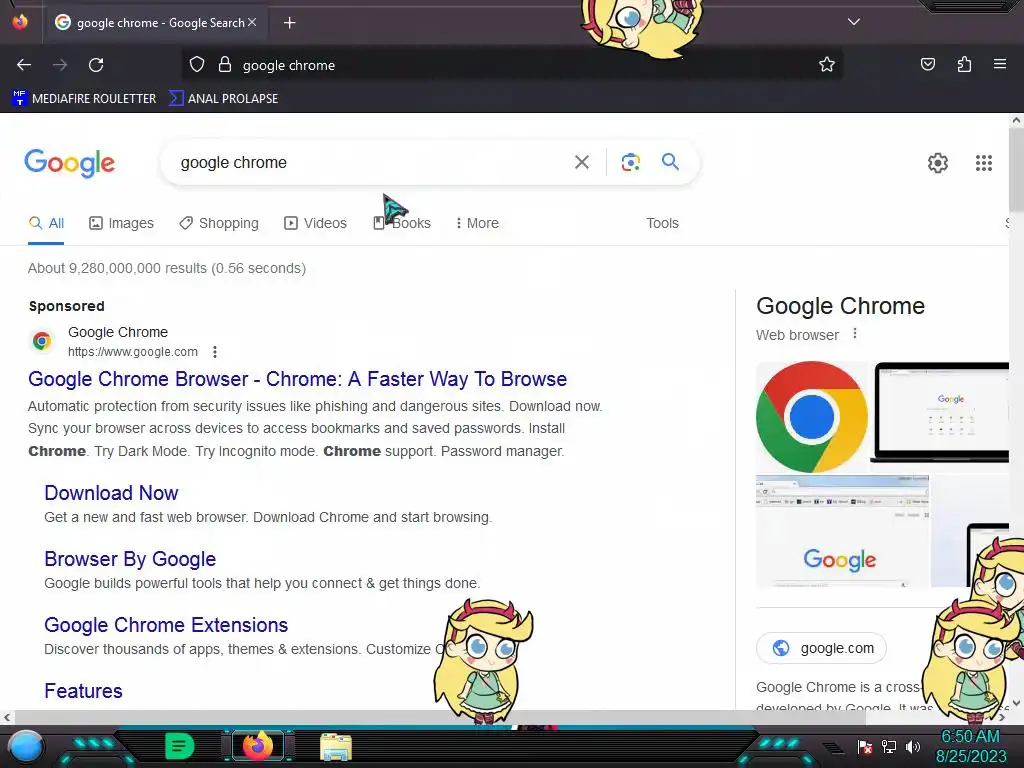Open search Tools options
1024x768 pixels.
click(x=662, y=223)
